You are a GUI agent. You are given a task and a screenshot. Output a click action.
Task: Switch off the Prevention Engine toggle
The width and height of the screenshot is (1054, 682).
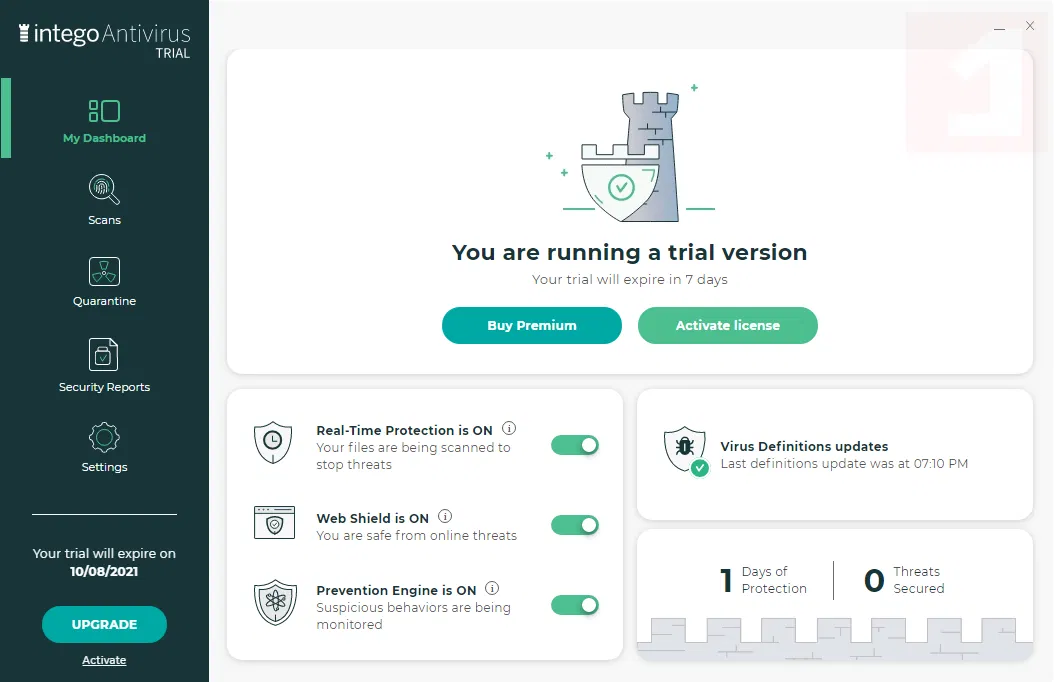tap(575, 605)
